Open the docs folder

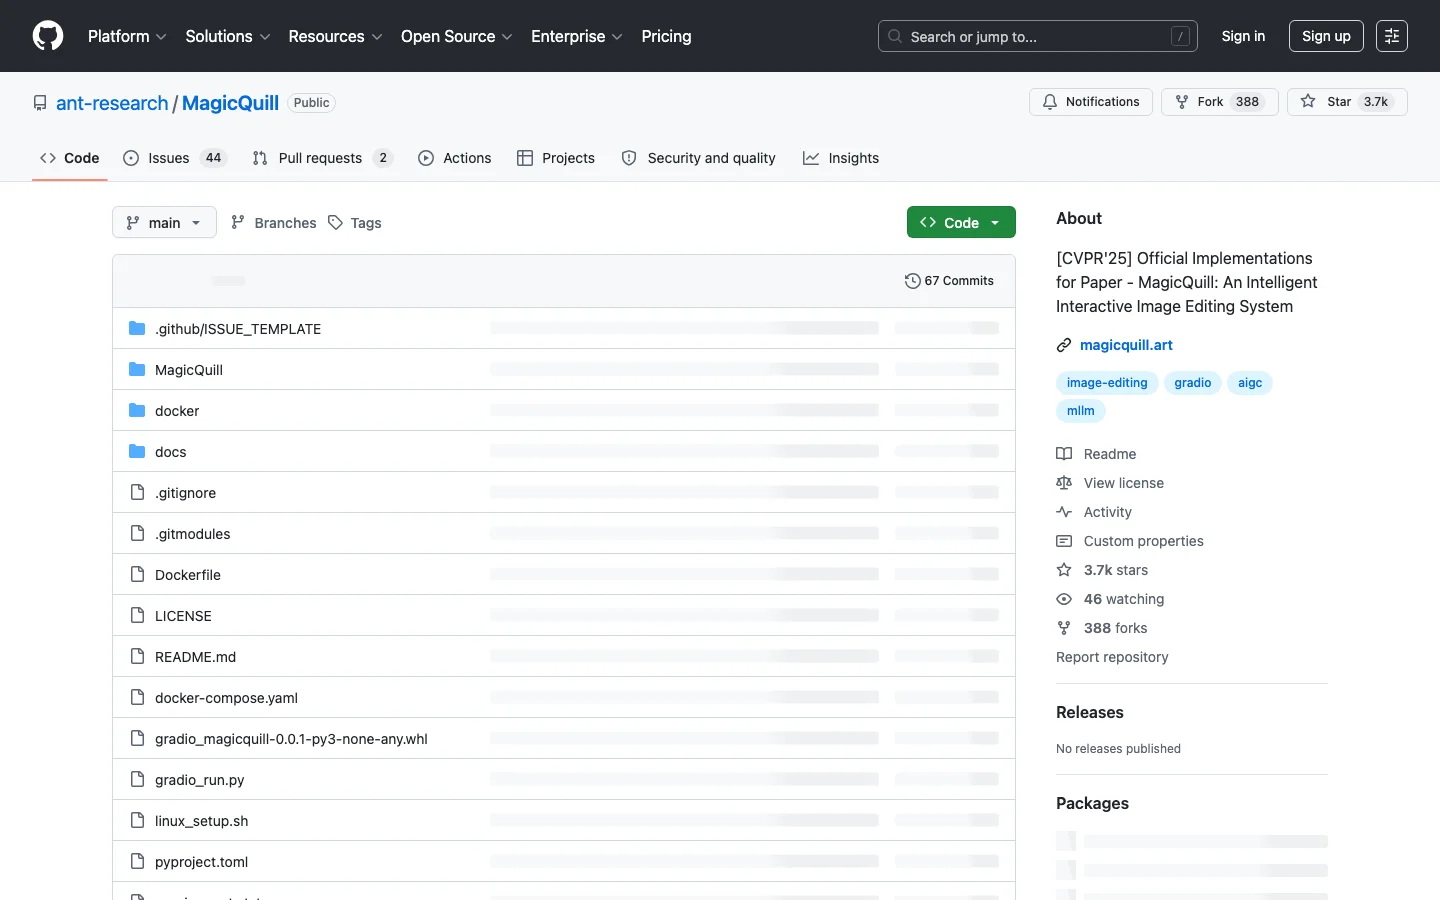171,452
